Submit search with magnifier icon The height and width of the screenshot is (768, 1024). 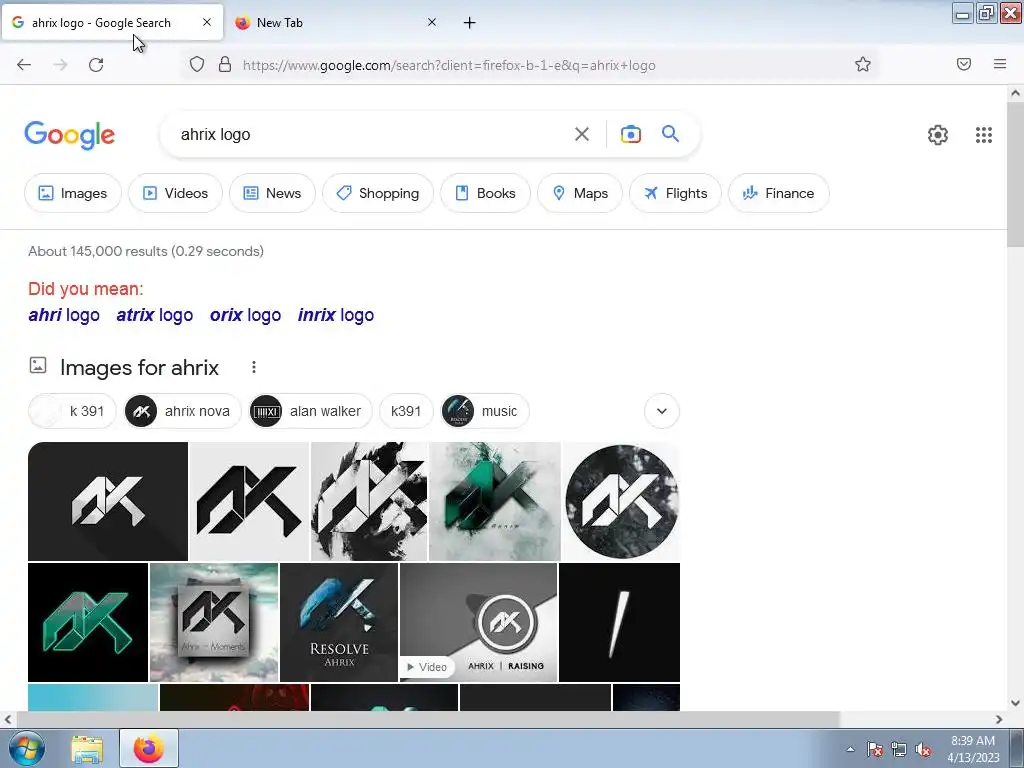click(670, 134)
